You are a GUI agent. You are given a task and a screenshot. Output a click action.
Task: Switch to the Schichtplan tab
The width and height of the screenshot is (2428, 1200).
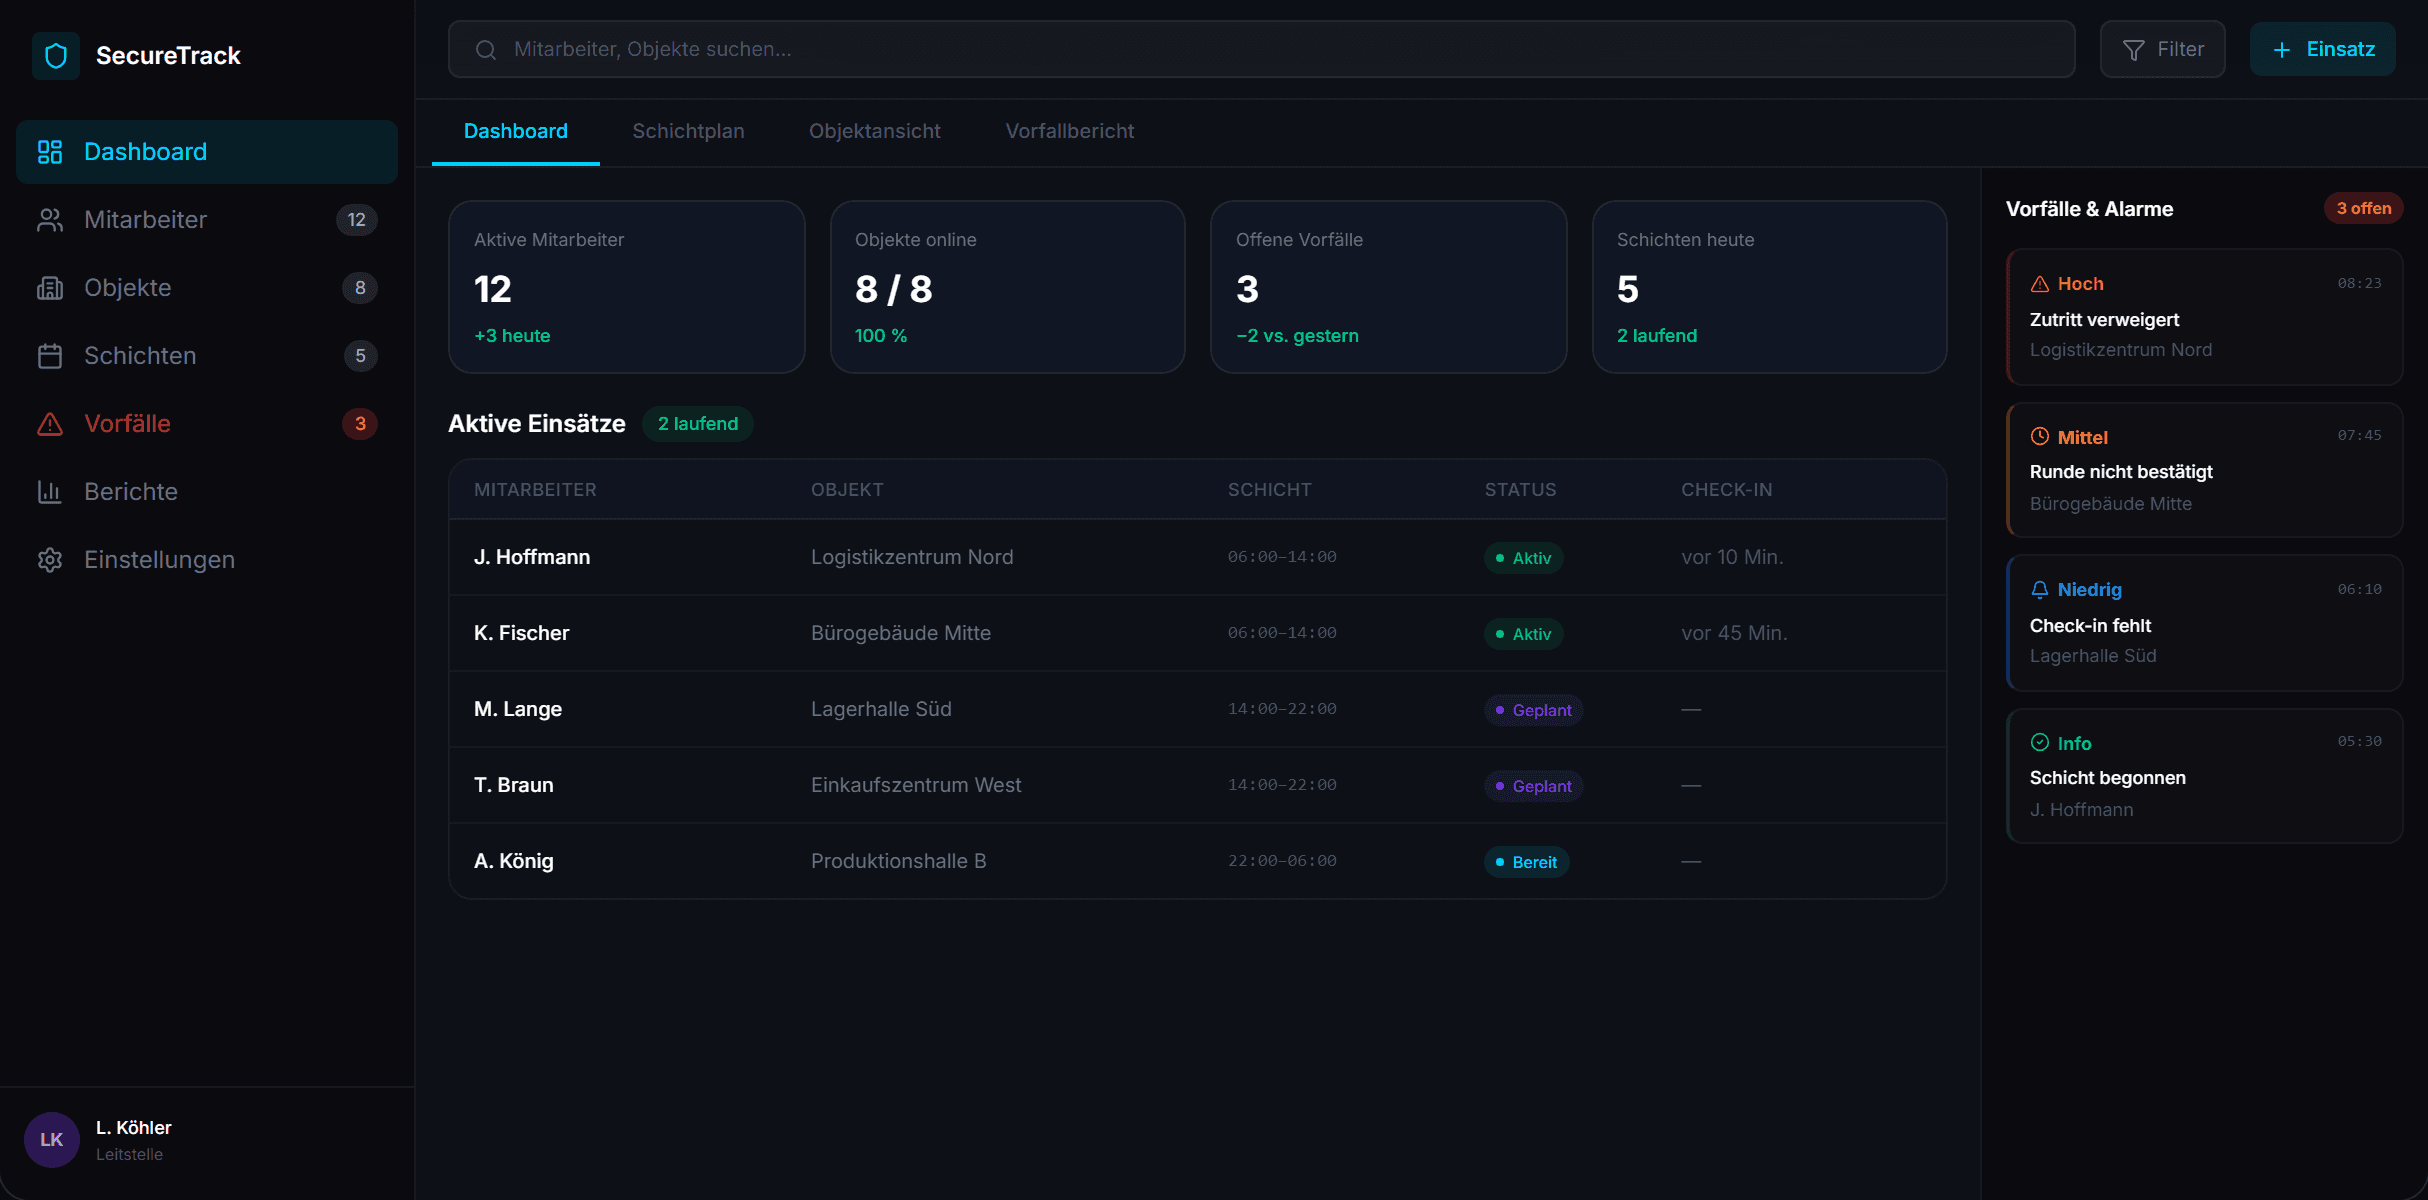coord(688,131)
